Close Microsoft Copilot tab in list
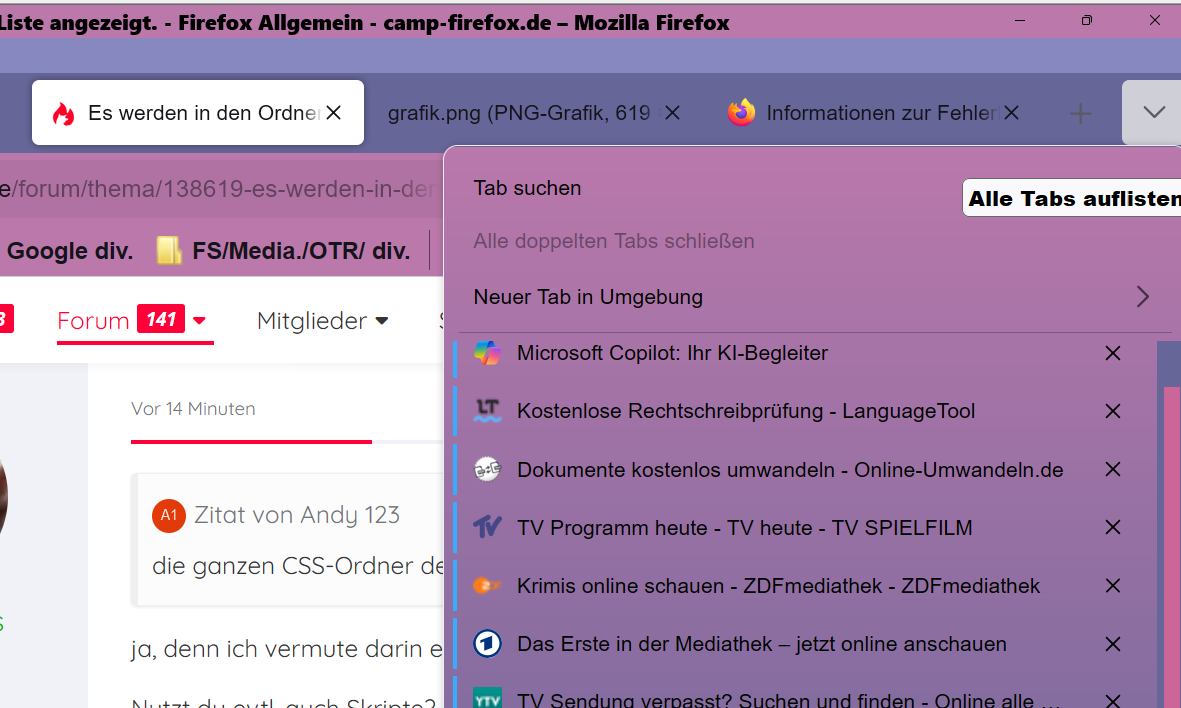The width and height of the screenshot is (1181, 708). 1112,353
